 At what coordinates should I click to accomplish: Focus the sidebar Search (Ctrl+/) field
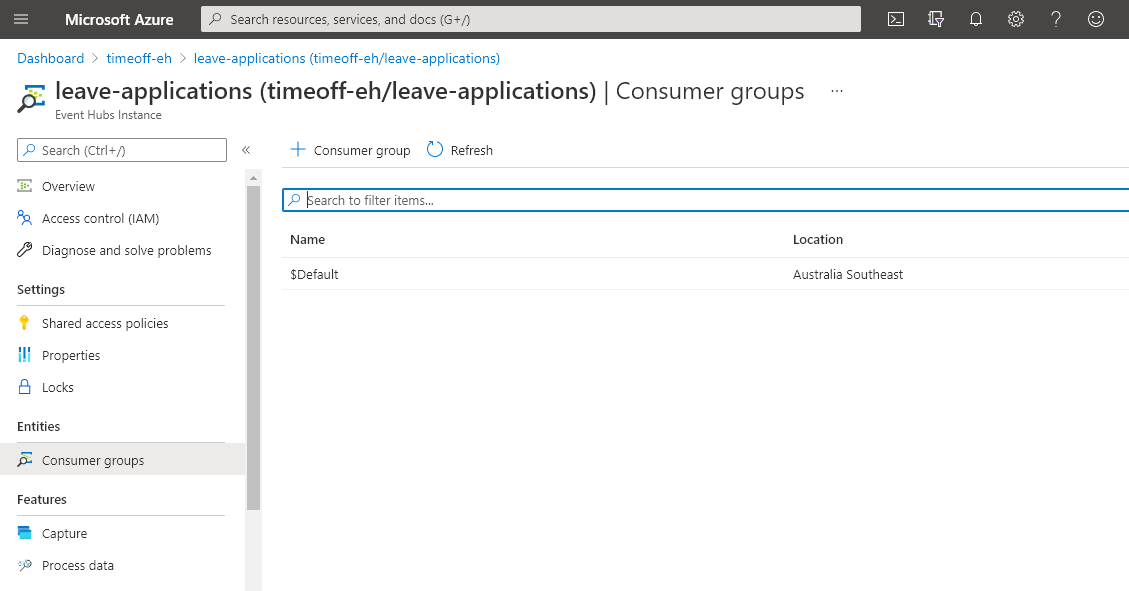[x=122, y=150]
